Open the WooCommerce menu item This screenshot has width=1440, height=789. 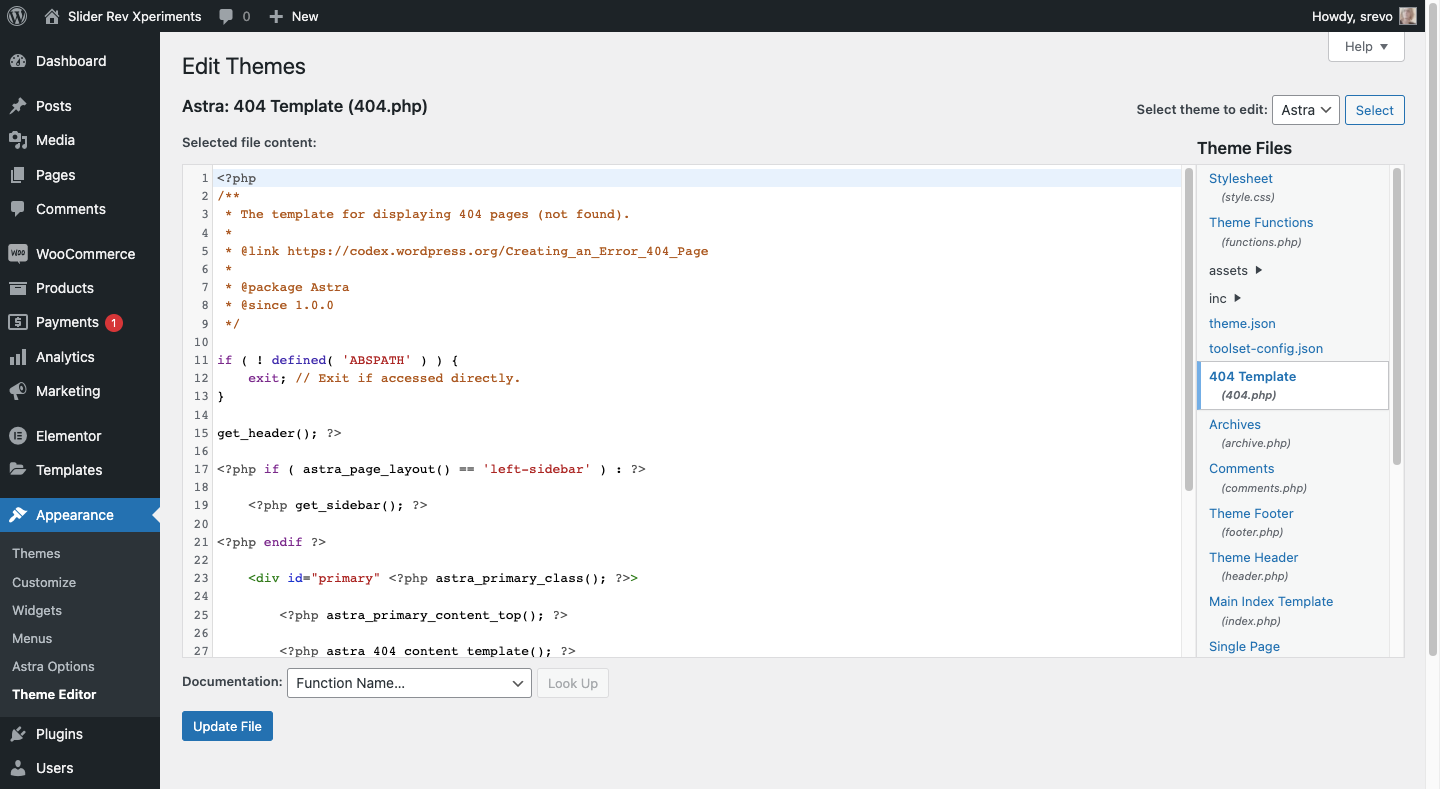80,254
